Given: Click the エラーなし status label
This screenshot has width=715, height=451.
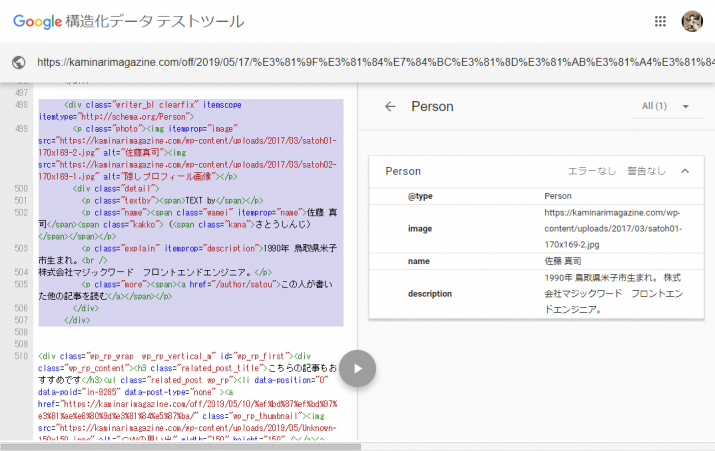Looking at the screenshot, I should pos(592,171).
